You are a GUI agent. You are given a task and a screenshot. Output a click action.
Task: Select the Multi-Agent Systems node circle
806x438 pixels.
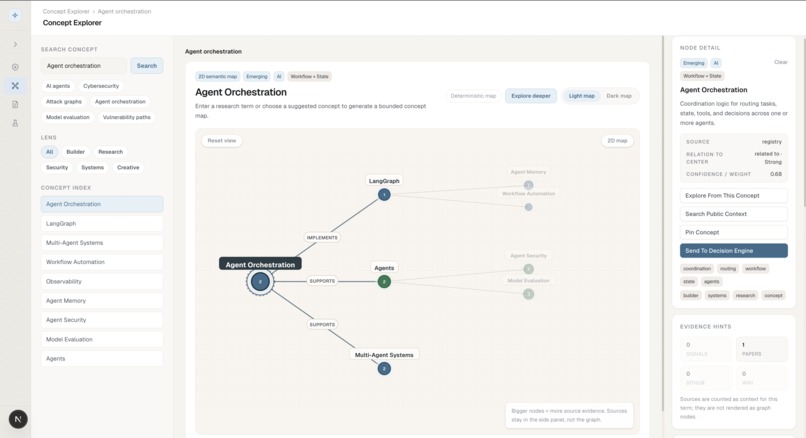(384, 369)
